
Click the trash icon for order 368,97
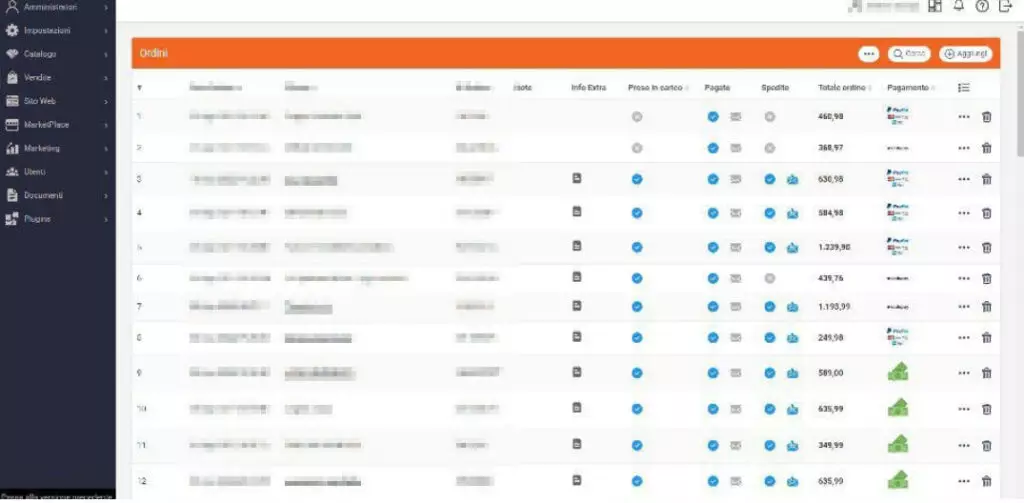[x=986, y=148]
